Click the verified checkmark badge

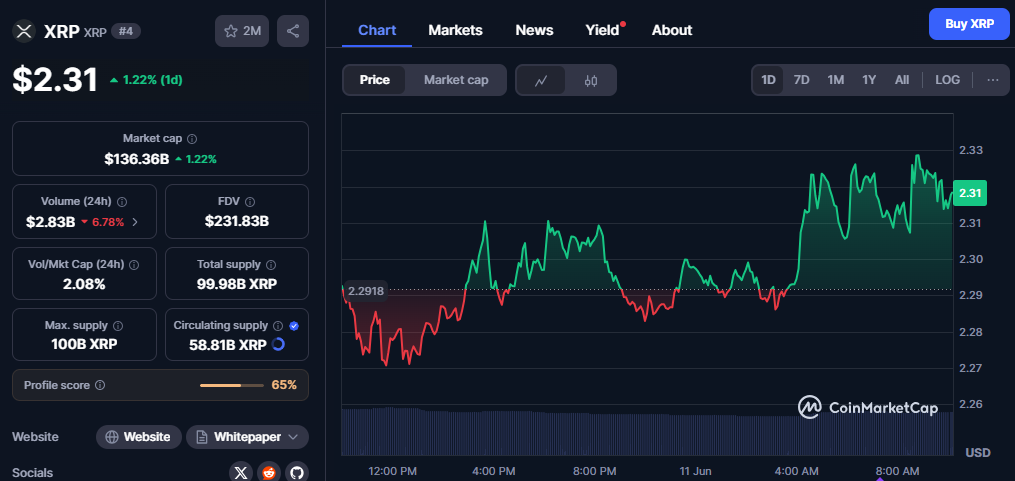294,326
